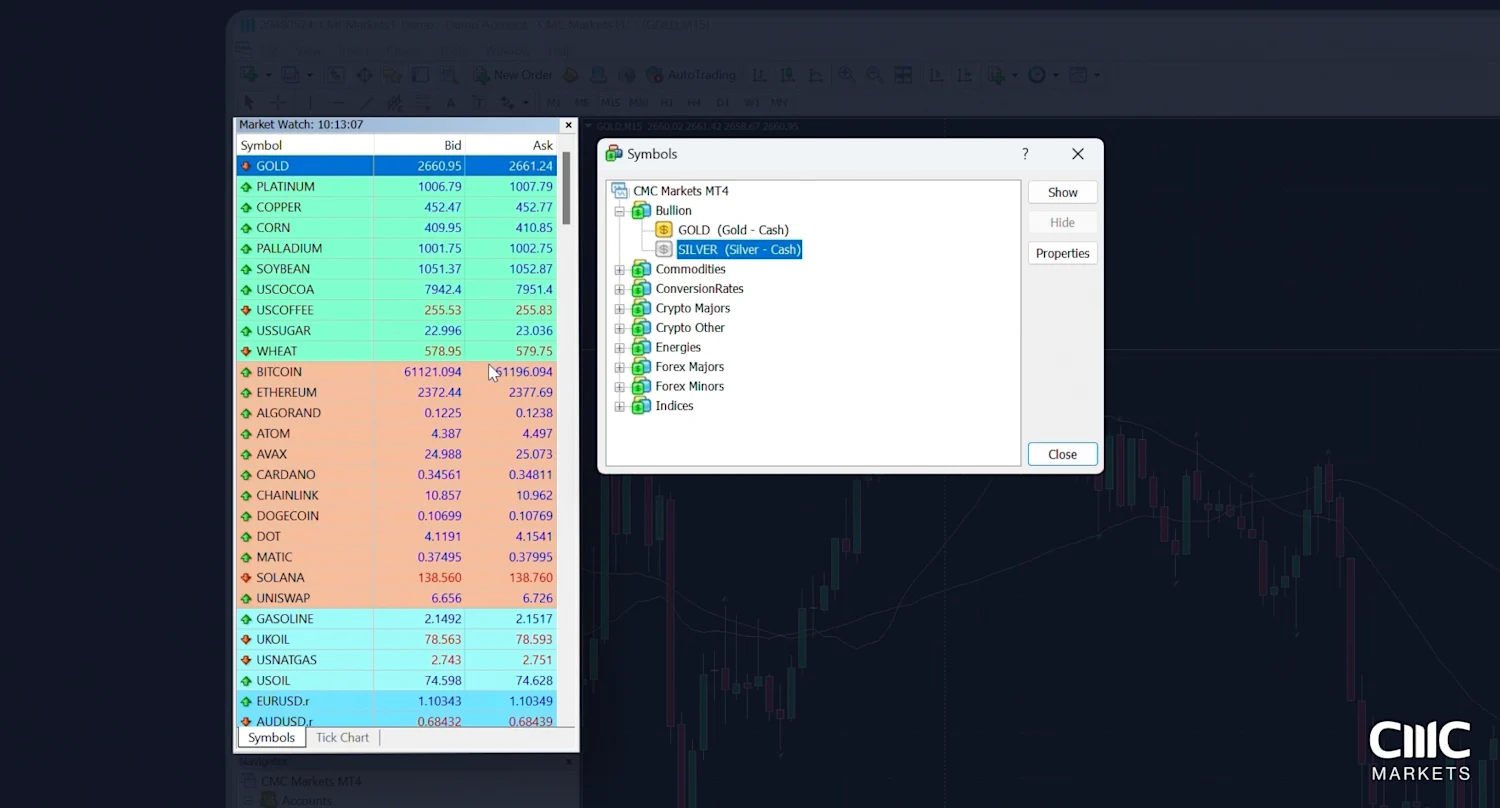The height and width of the screenshot is (808, 1500).
Task: Collapse the Bullion tree node
Action: (622, 210)
